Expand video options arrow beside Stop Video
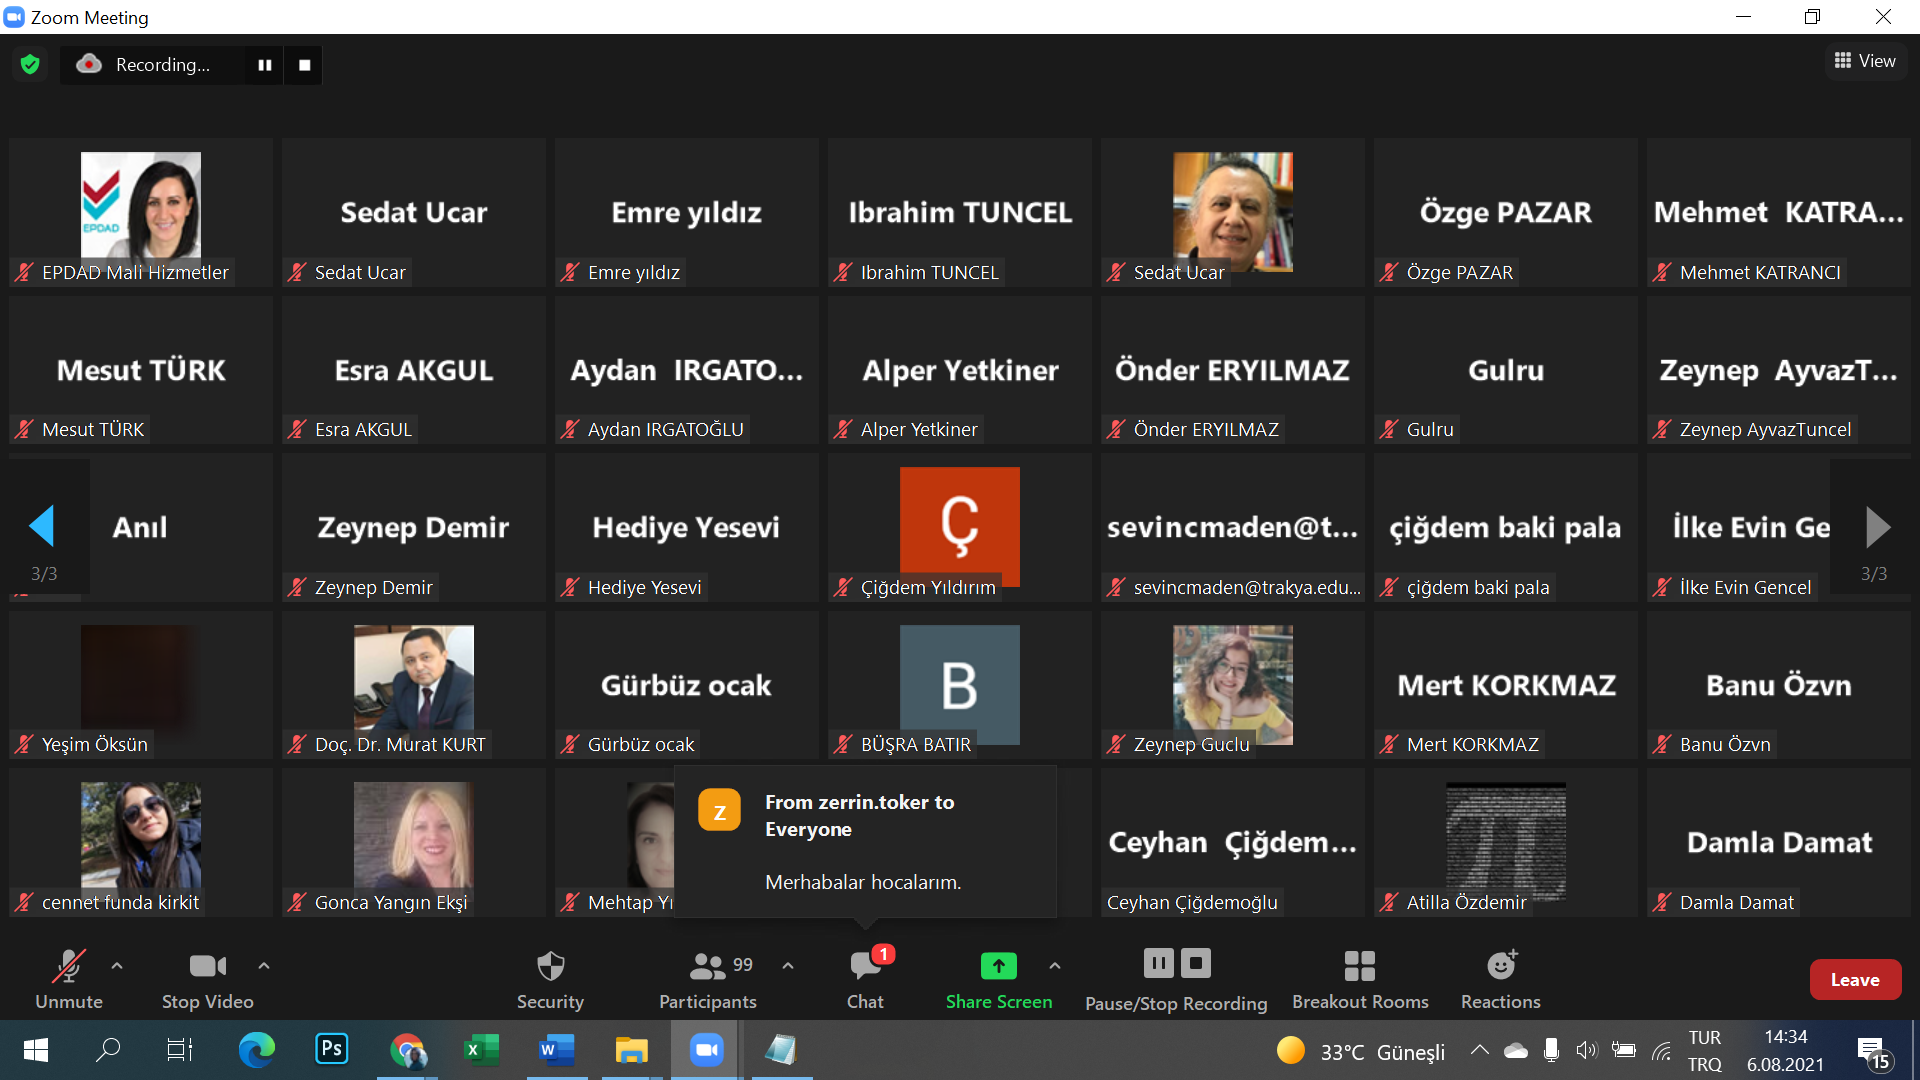1920x1080 pixels. [x=264, y=966]
